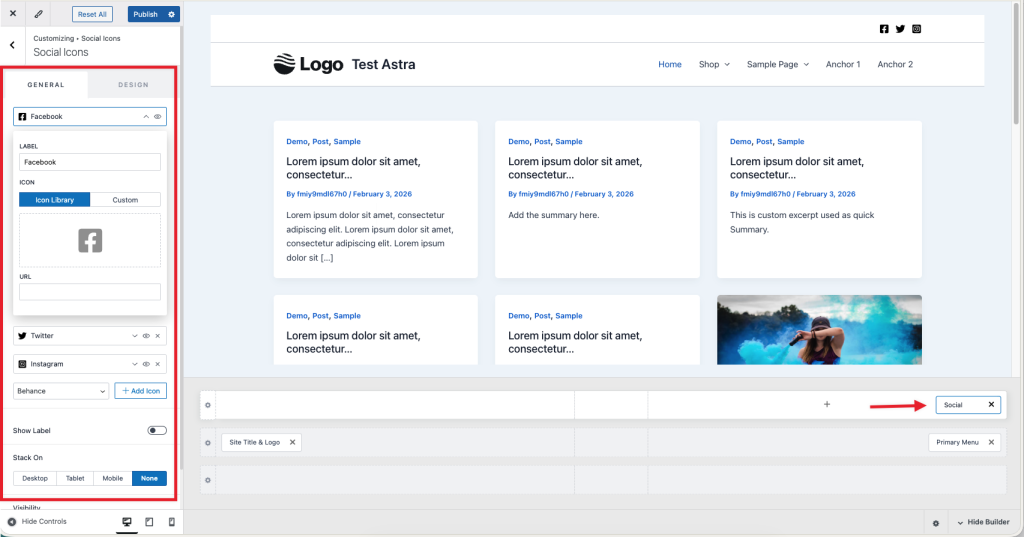Close the Customizer with the X icon

pyautogui.click(x=13, y=14)
